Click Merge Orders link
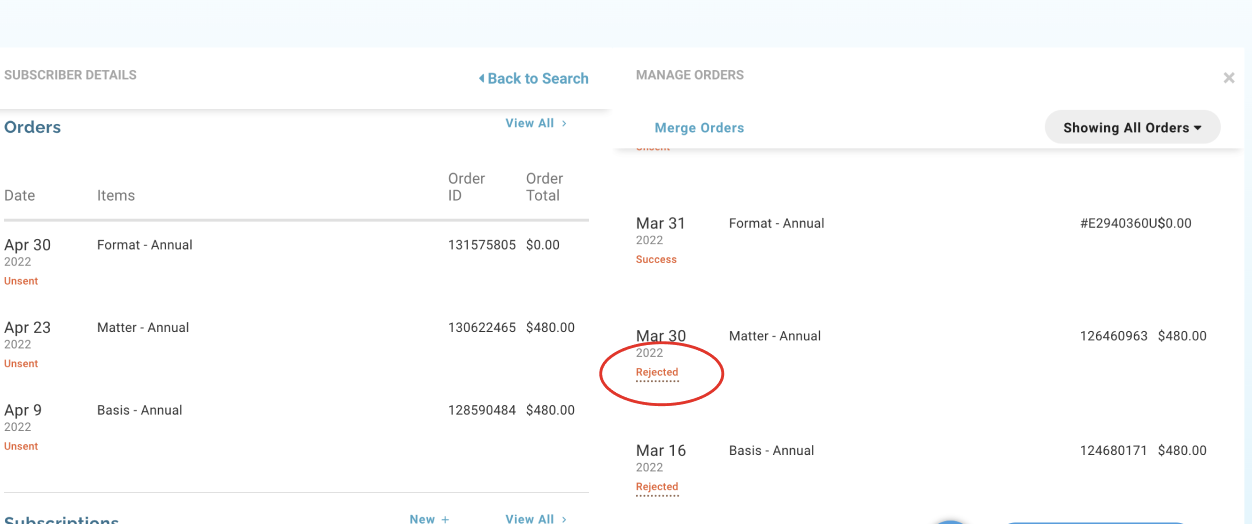 tap(699, 128)
